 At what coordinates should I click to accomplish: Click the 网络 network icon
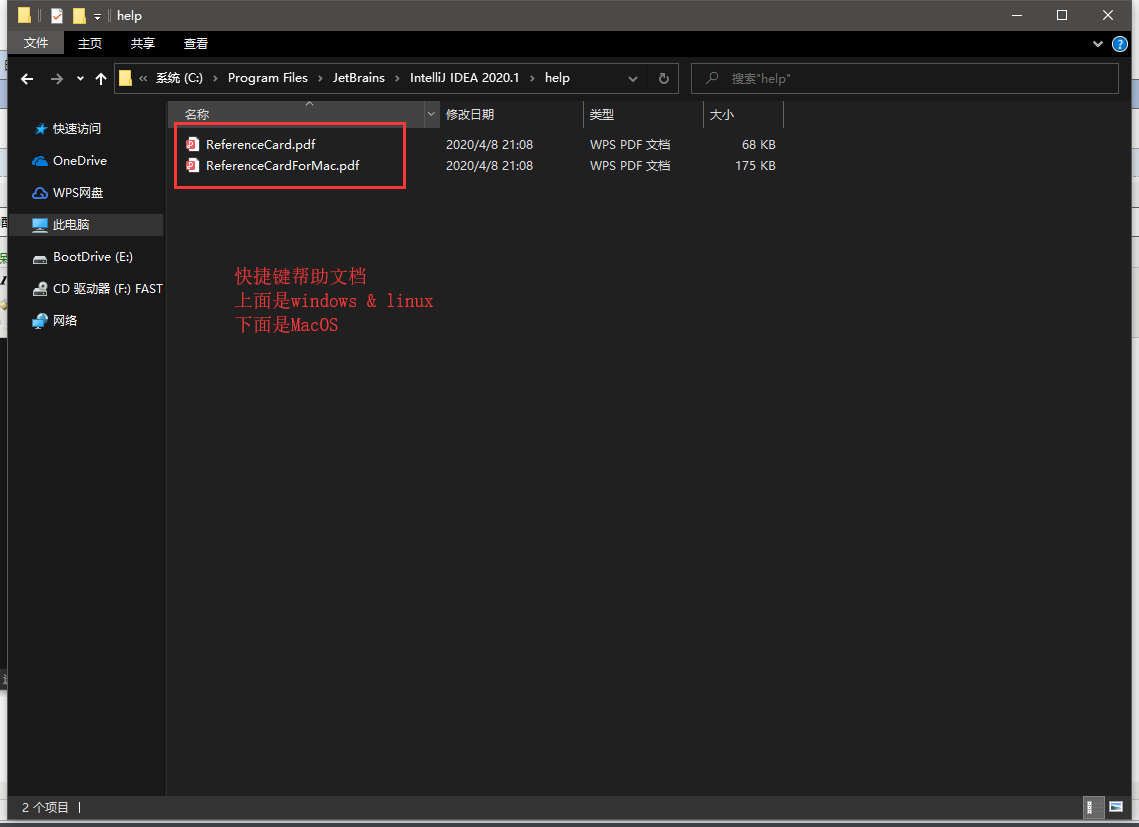(x=40, y=321)
